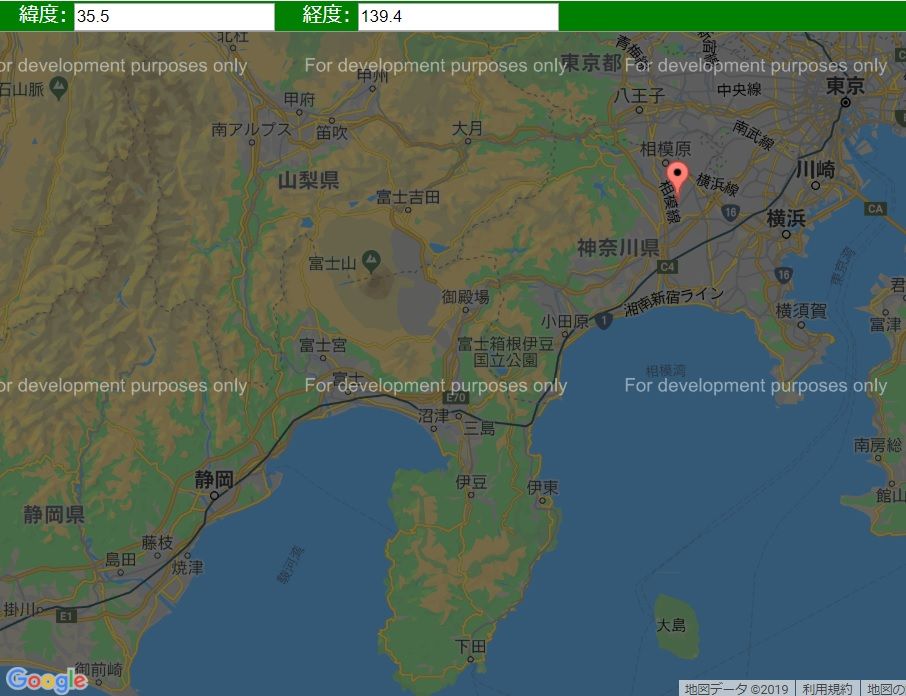Click the route 16 shield near 横浜線
The height and width of the screenshot is (696, 906).
[730, 212]
